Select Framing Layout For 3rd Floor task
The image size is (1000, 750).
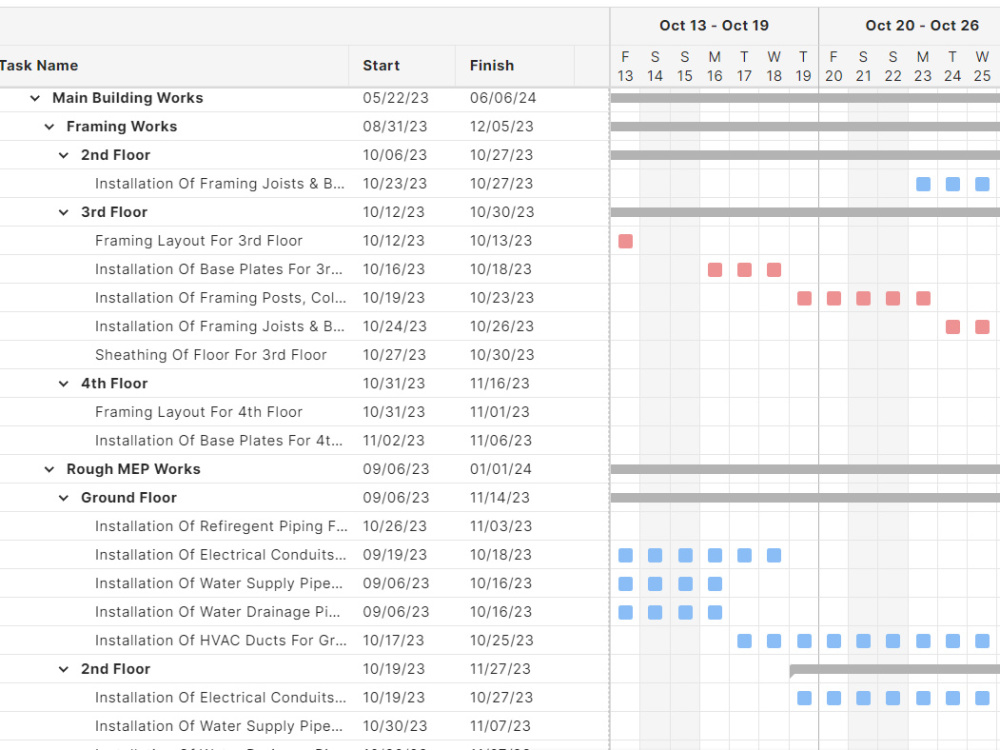[198, 241]
